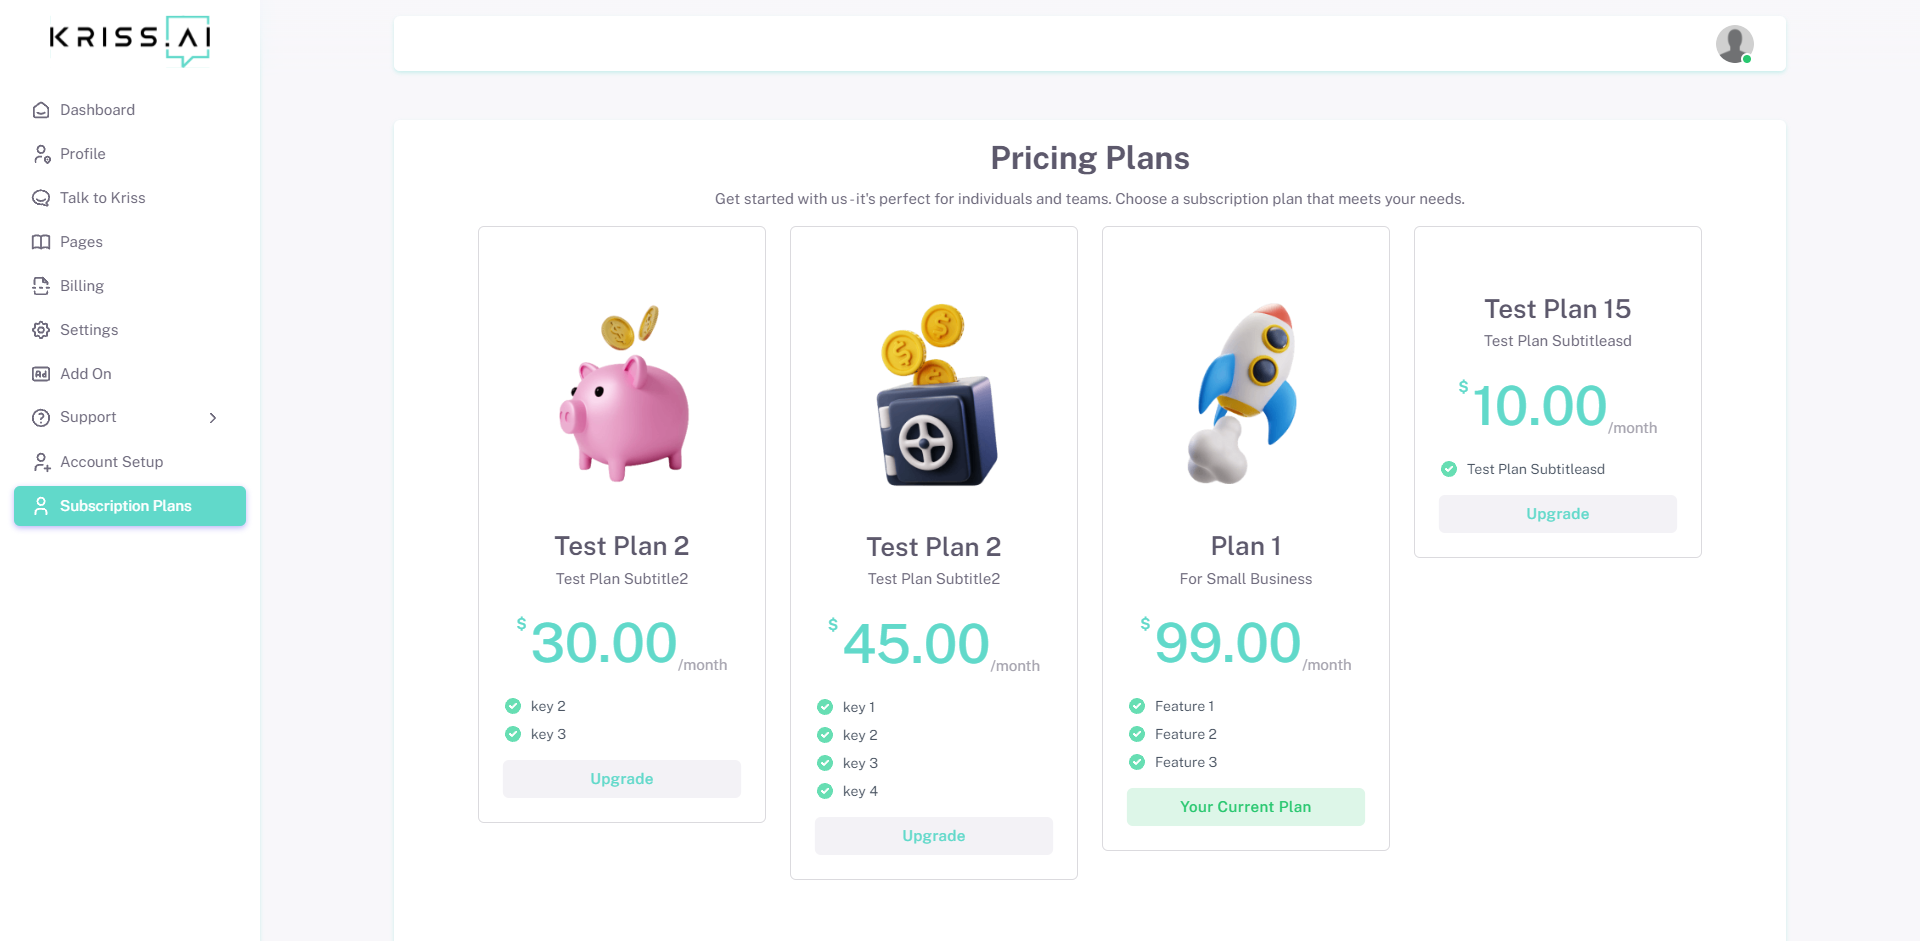Open the Profile icon in sidebar
Viewport: 1920px width, 941px height.
[x=41, y=154]
